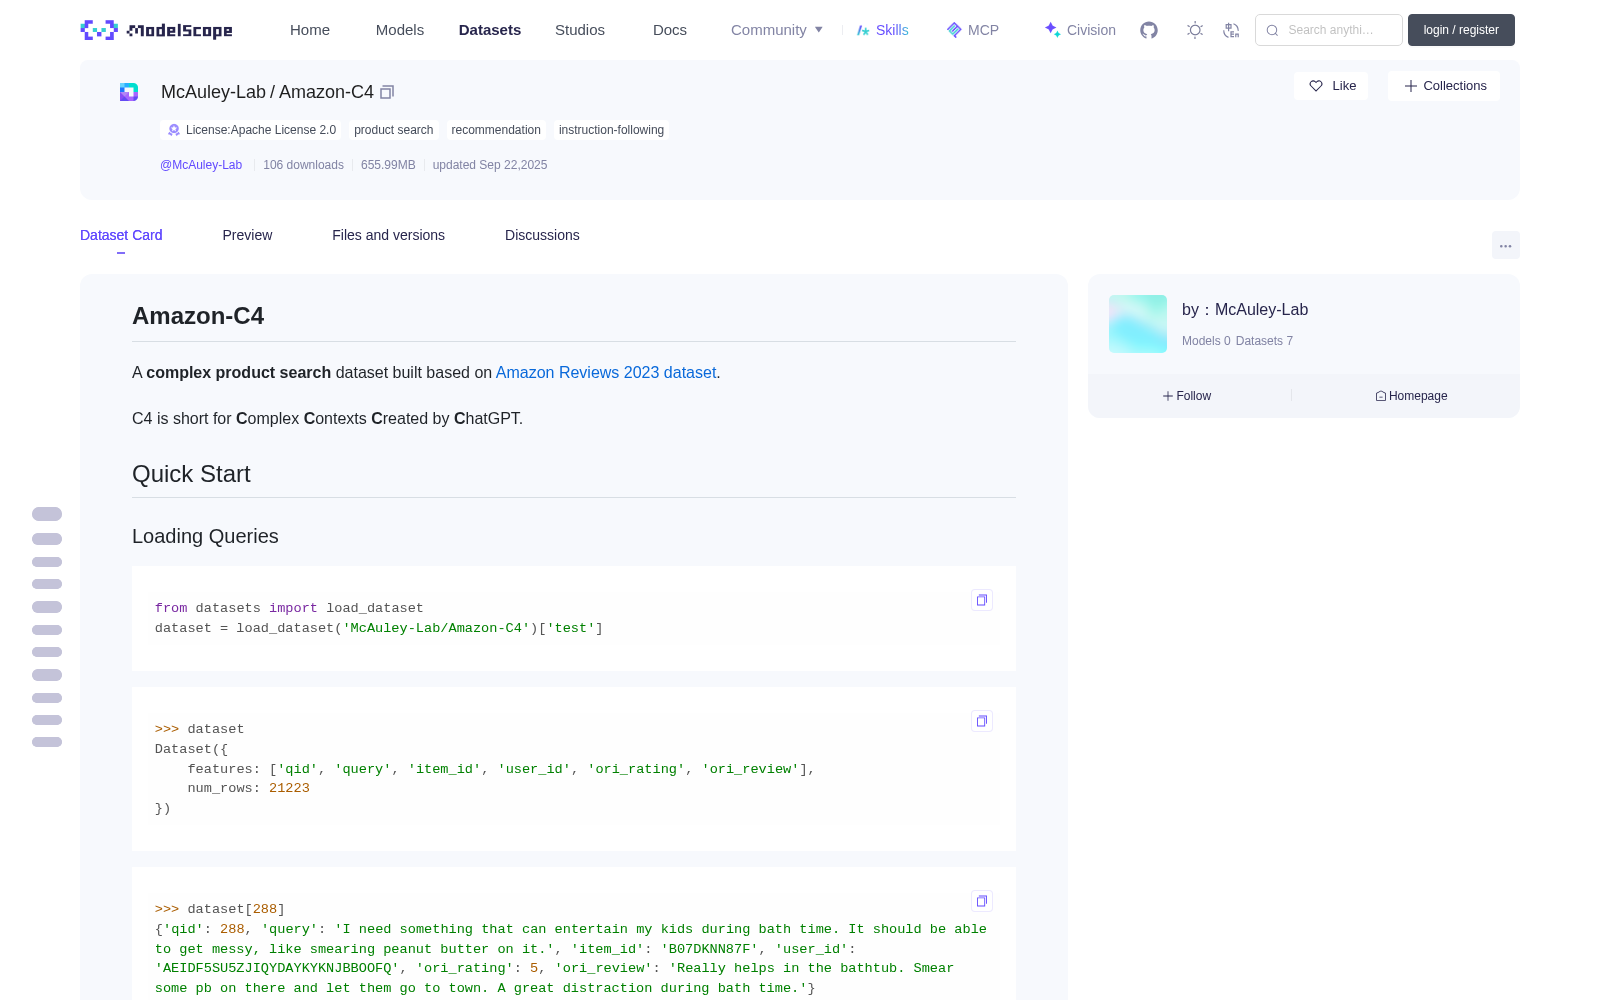Screen dimensions: 1600x1000
Task: Click the McAuley-Lab gradient avatar
Action: pos(1138,324)
